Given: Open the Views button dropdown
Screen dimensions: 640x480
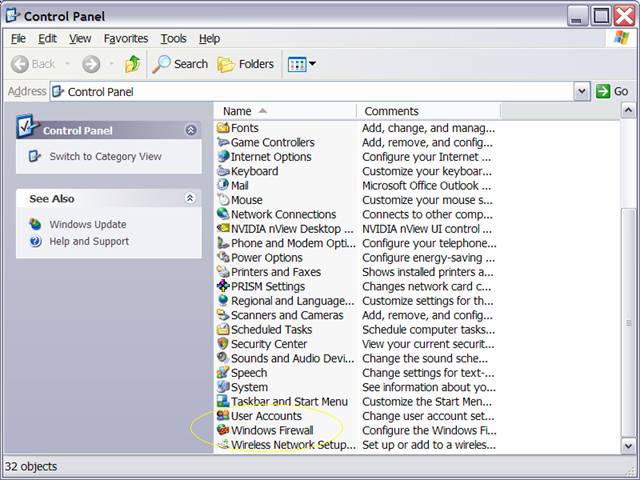Looking at the screenshot, I should (x=313, y=64).
